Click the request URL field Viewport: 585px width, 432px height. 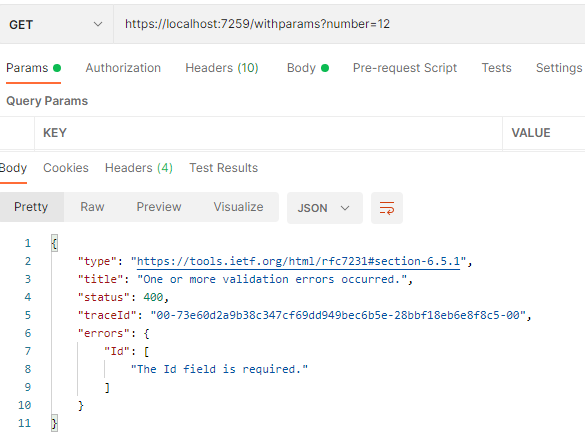[x=349, y=24]
